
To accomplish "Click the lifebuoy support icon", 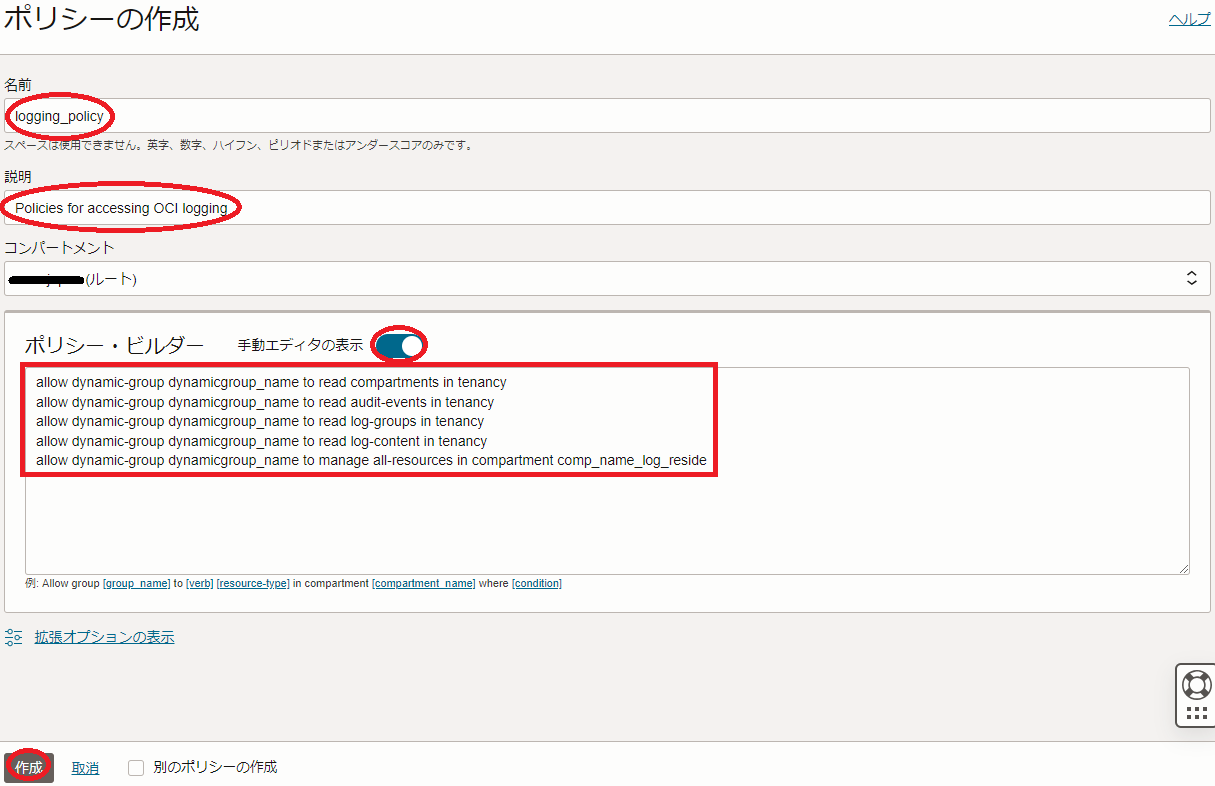I will (x=1196, y=685).
